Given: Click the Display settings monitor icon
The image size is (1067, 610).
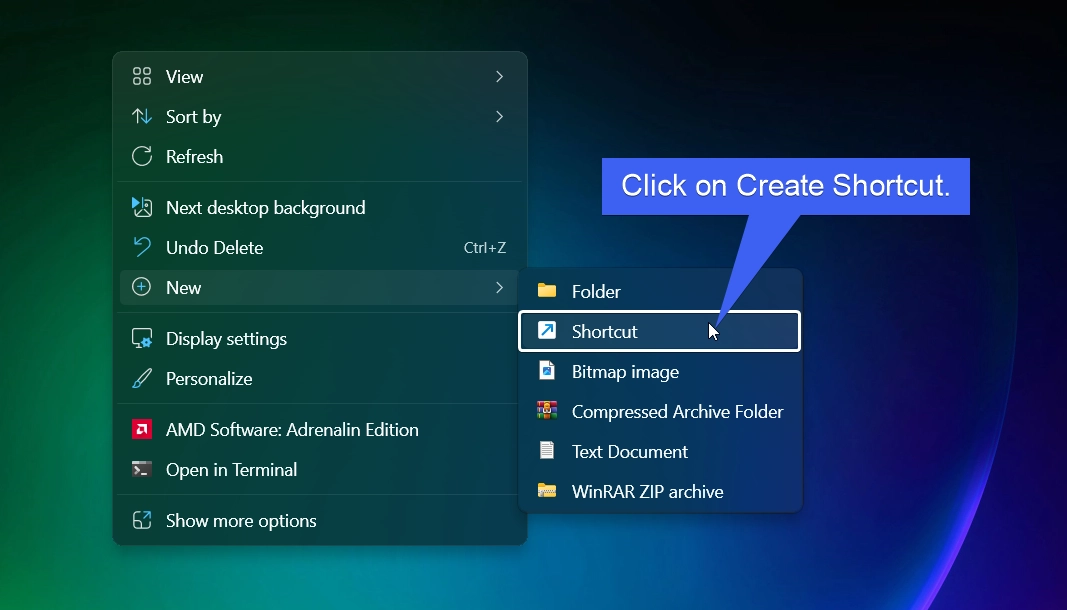Looking at the screenshot, I should click(x=142, y=338).
